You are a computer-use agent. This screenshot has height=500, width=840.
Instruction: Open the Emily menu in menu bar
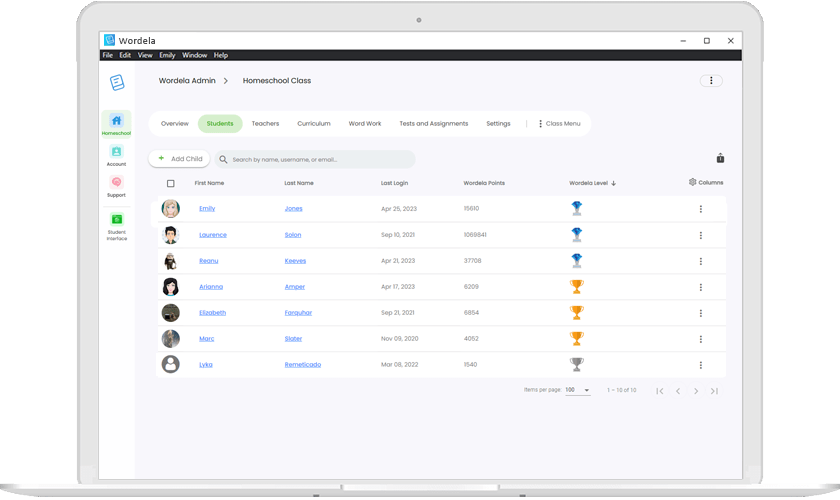(x=167, y=55)
